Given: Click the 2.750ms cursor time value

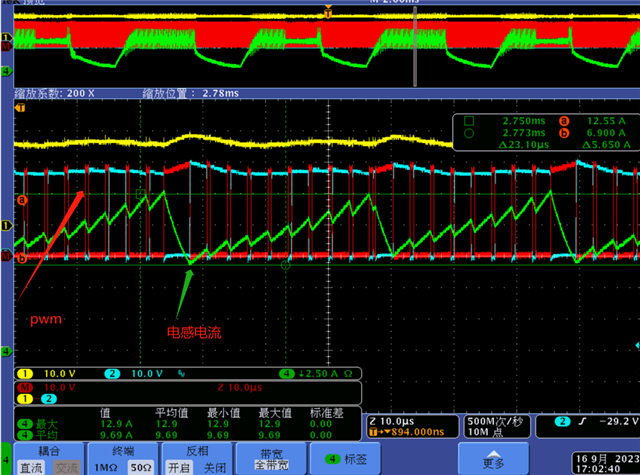Looking at the screenshot, I should 524,121.
